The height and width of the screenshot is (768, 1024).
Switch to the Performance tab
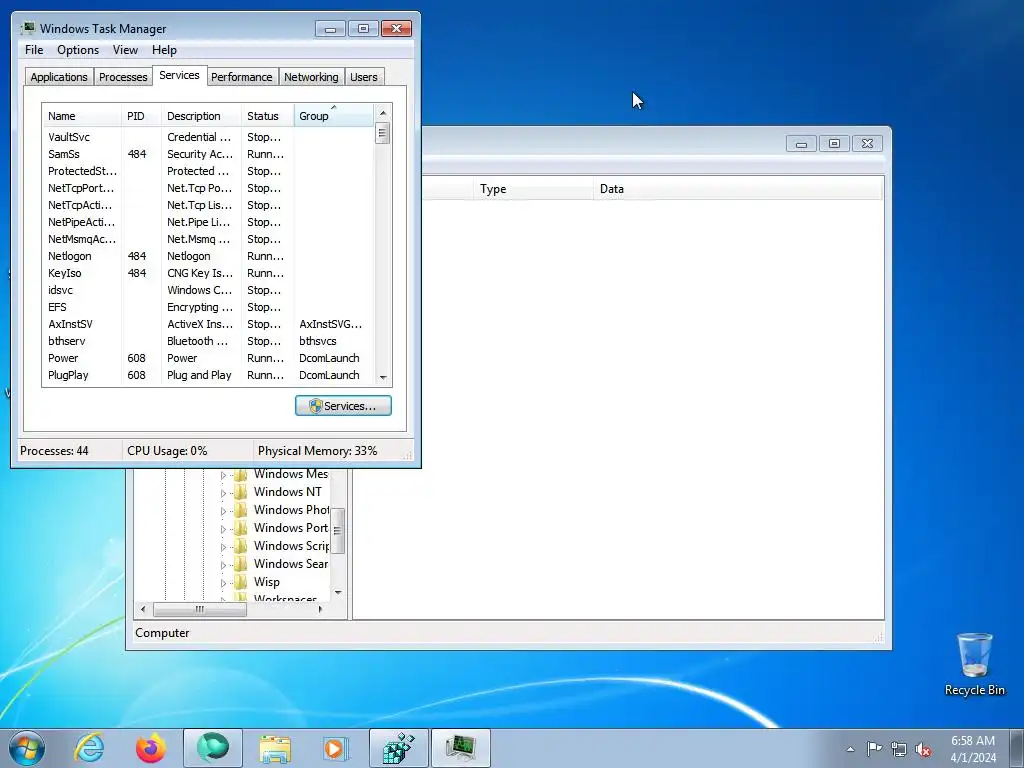[242, 76]
